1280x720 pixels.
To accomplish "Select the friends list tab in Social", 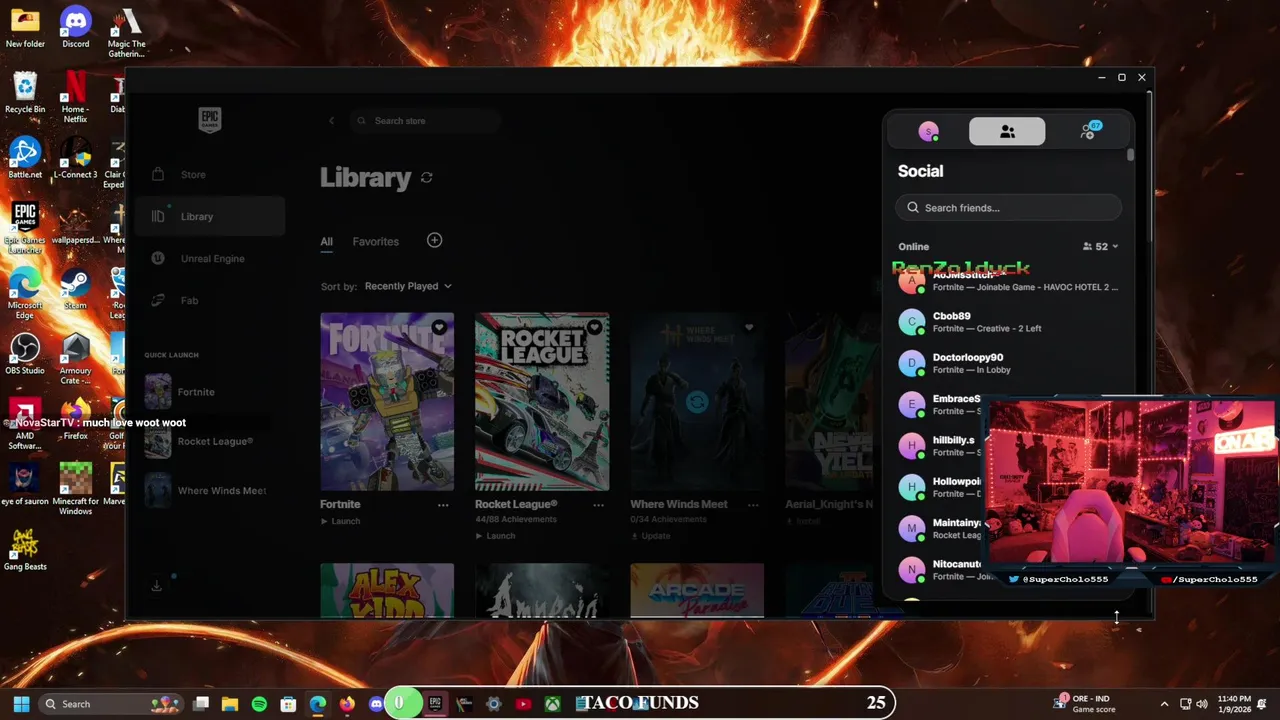I will click(1007, 132).
